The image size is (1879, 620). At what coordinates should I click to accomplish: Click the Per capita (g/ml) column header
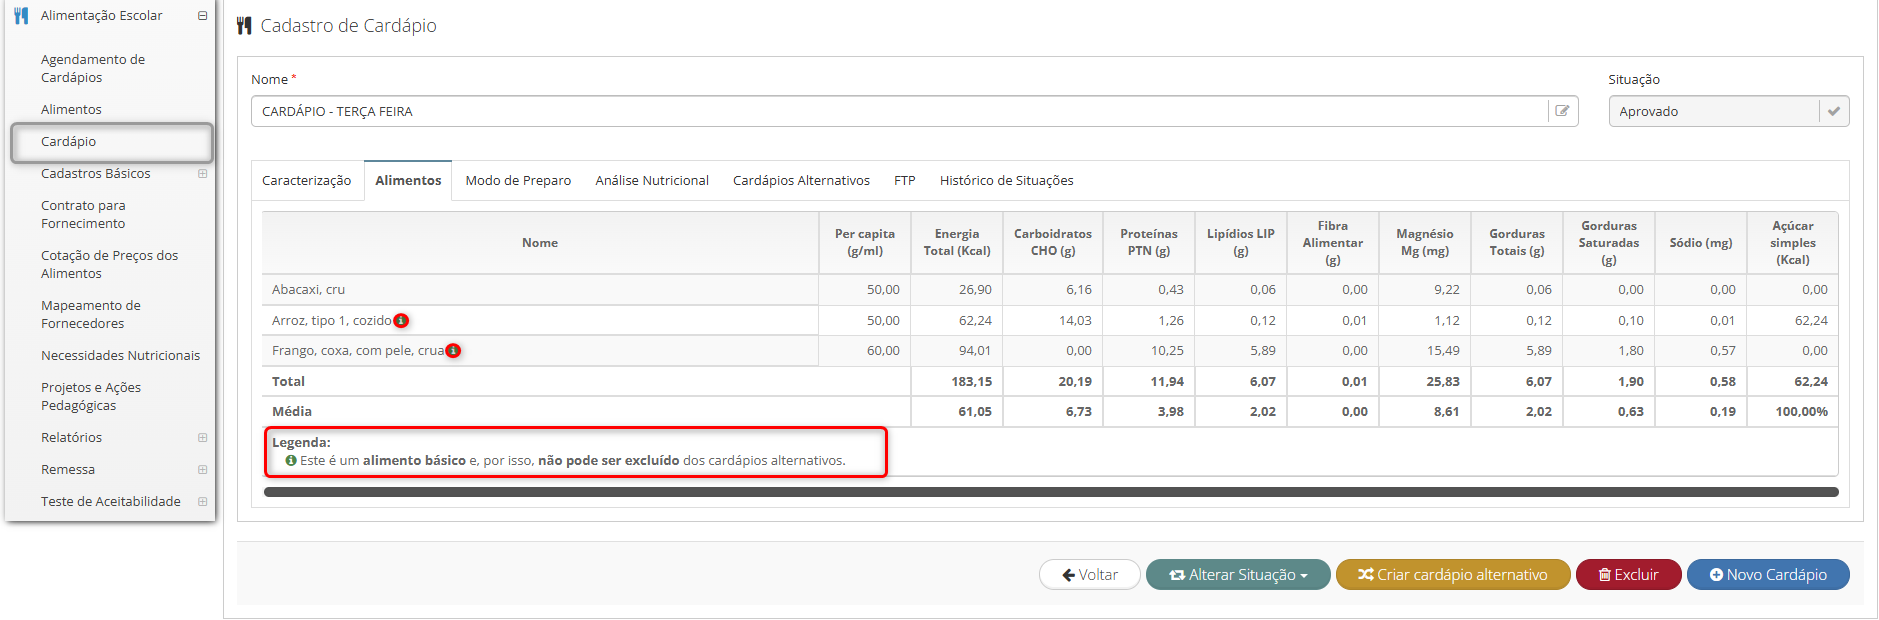(865, 243)
